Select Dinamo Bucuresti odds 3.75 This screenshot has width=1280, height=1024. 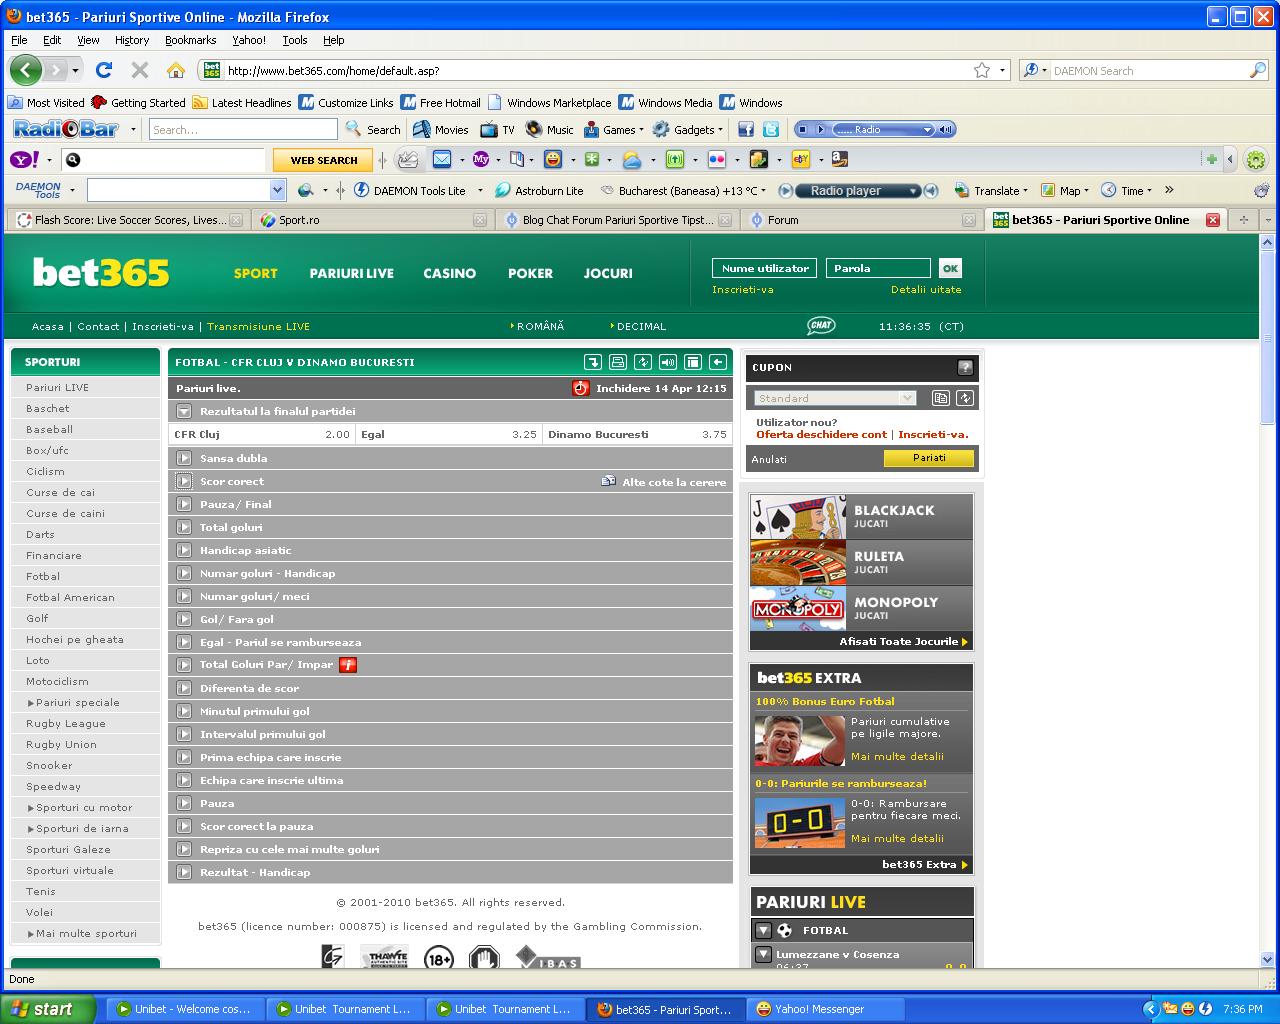click(637, 435)
